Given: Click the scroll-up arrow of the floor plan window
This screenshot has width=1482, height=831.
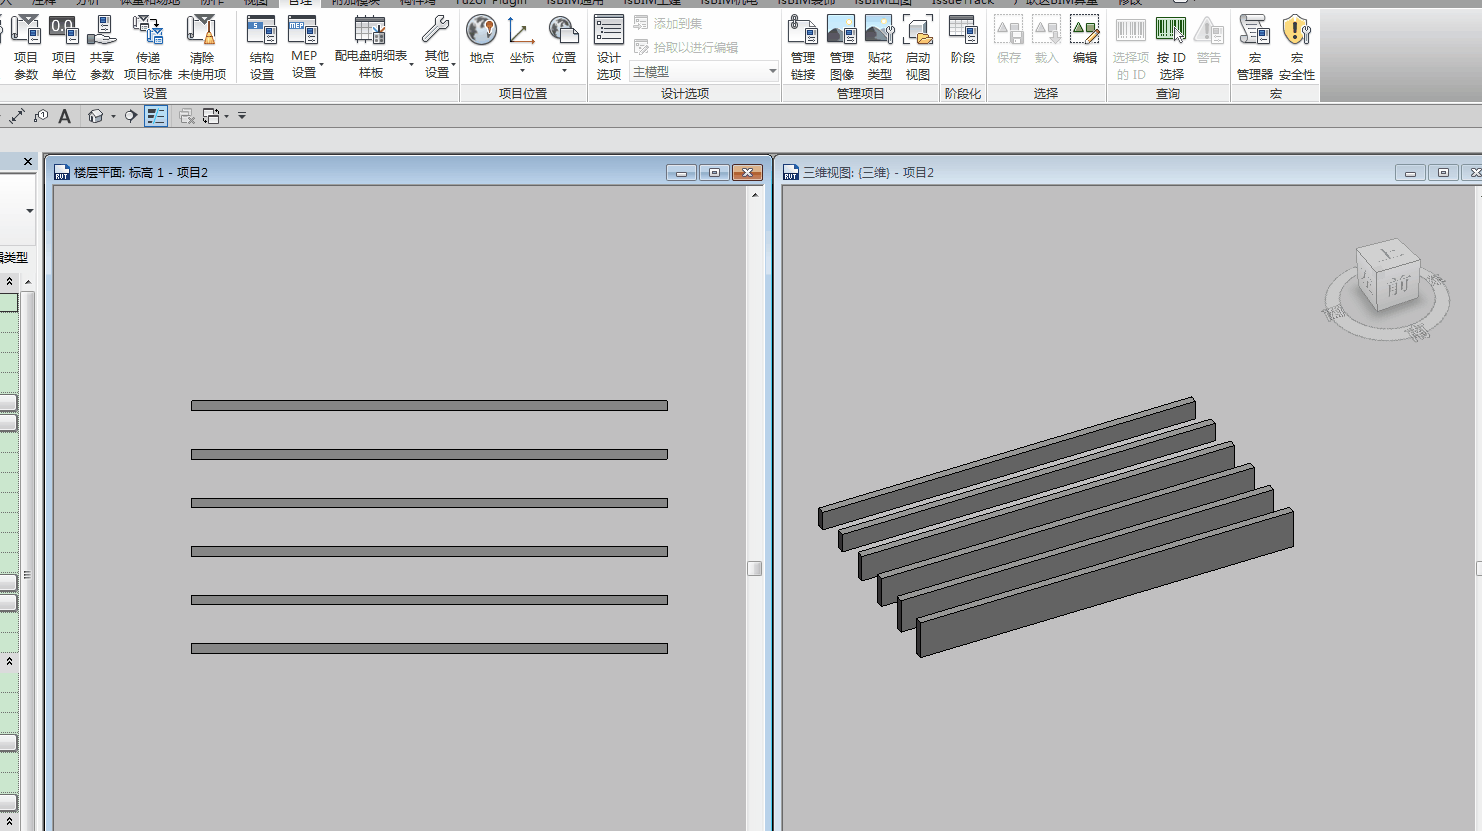Looking at the screenshot, I should click(755, 195).
